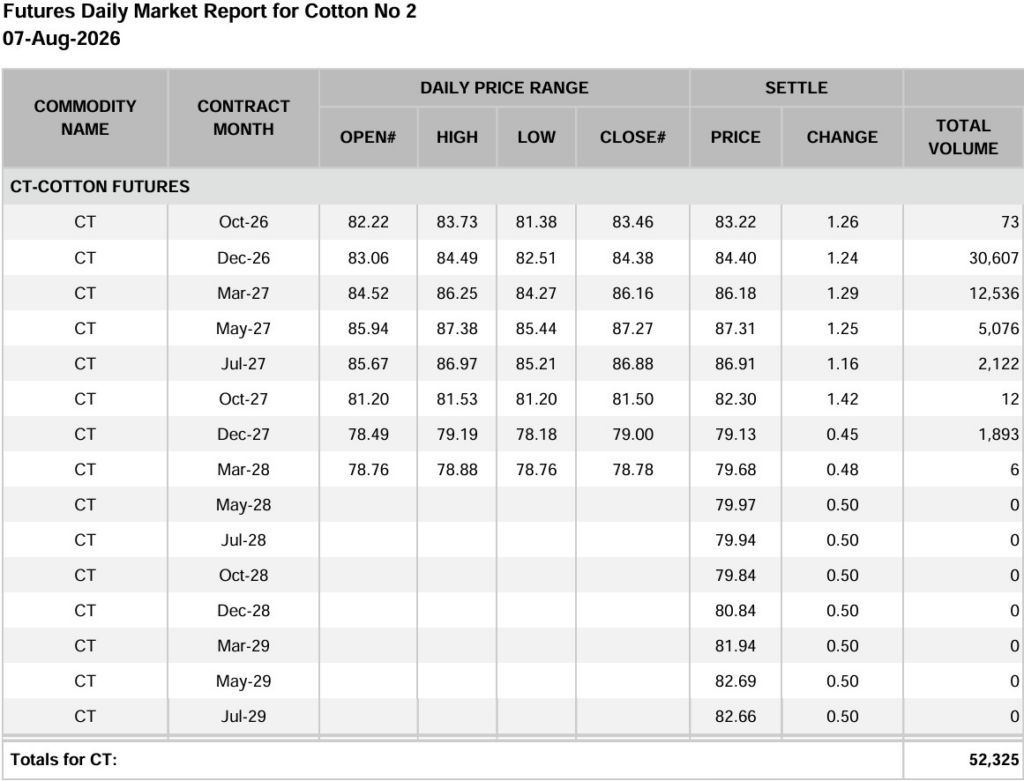
Task: Click the LOW column header
Action: click(x=536, y=137)
